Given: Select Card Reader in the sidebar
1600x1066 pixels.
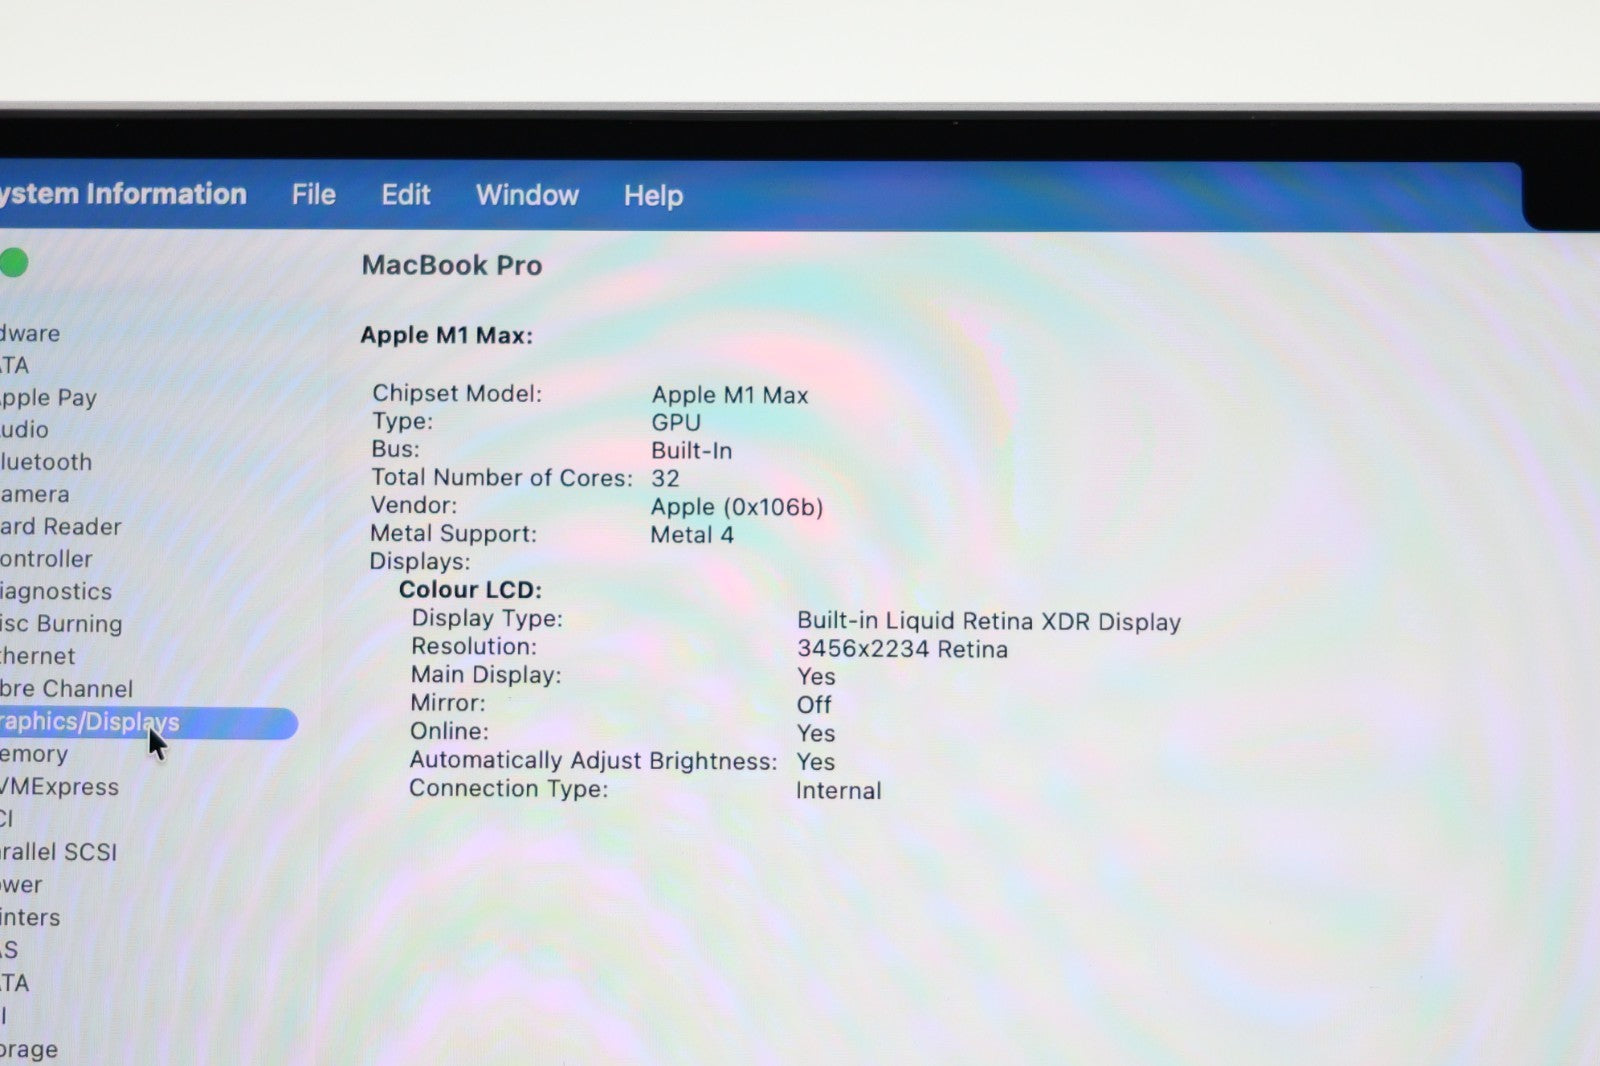Looking at the screenshot, I should (x=60, y=526).
